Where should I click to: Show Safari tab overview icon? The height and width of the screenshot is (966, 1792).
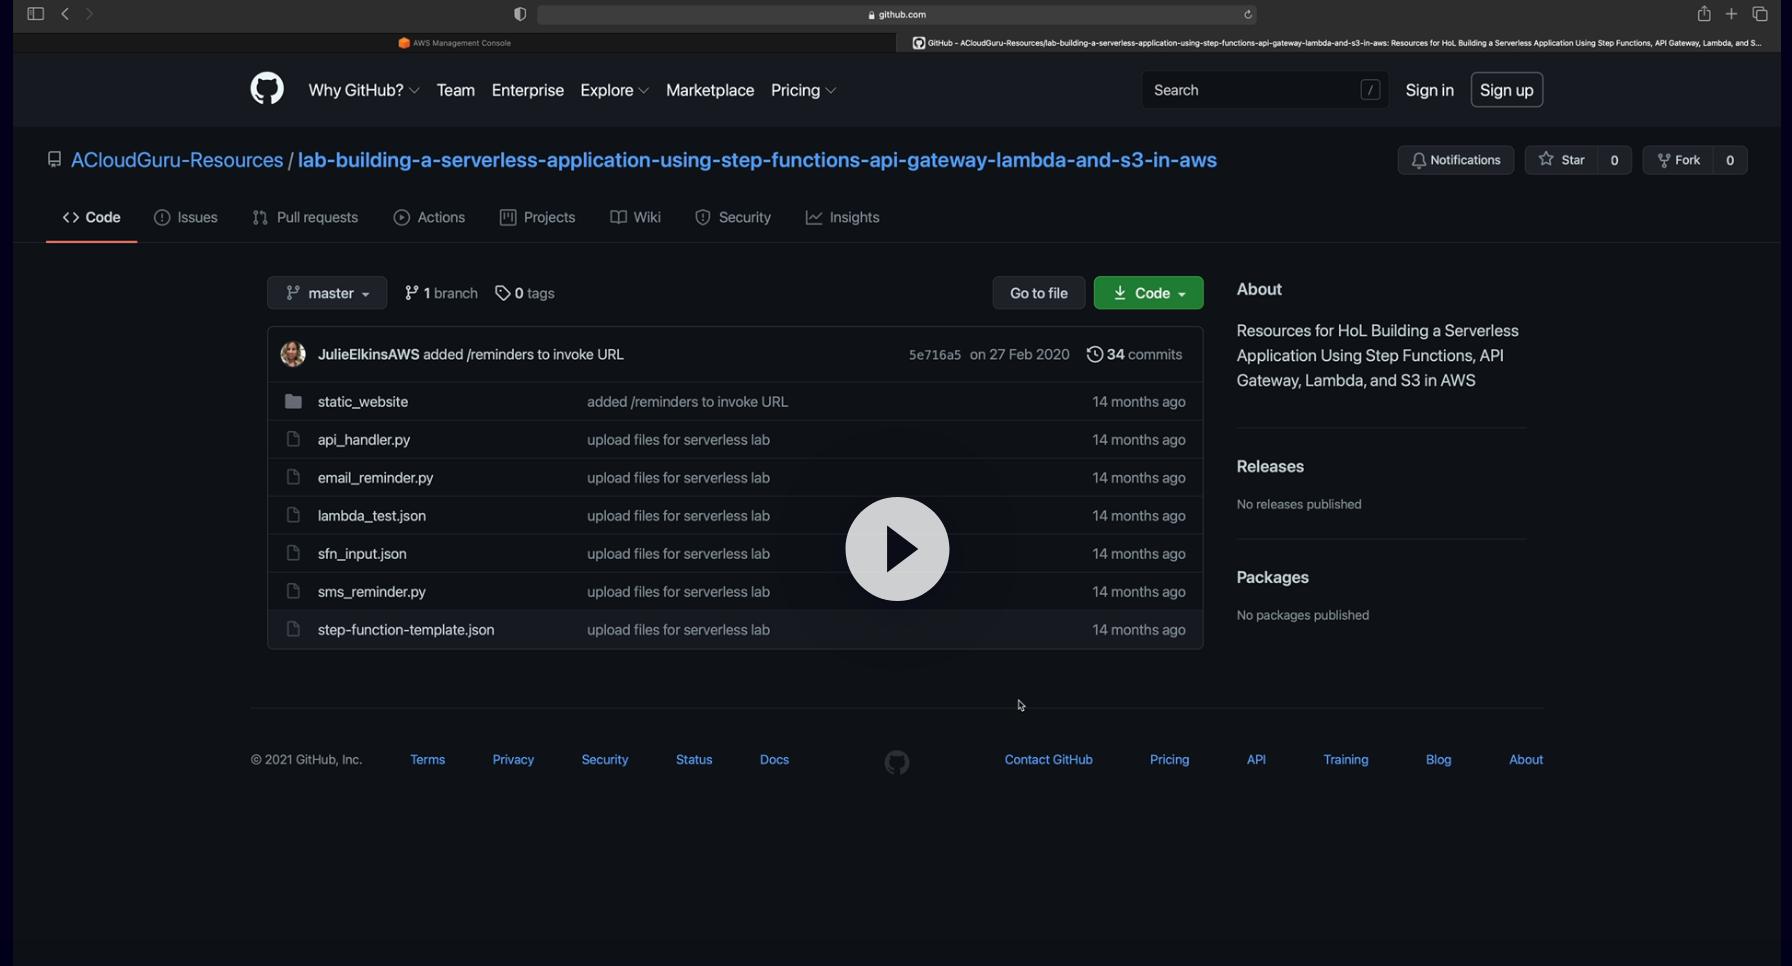point(1761,14)
